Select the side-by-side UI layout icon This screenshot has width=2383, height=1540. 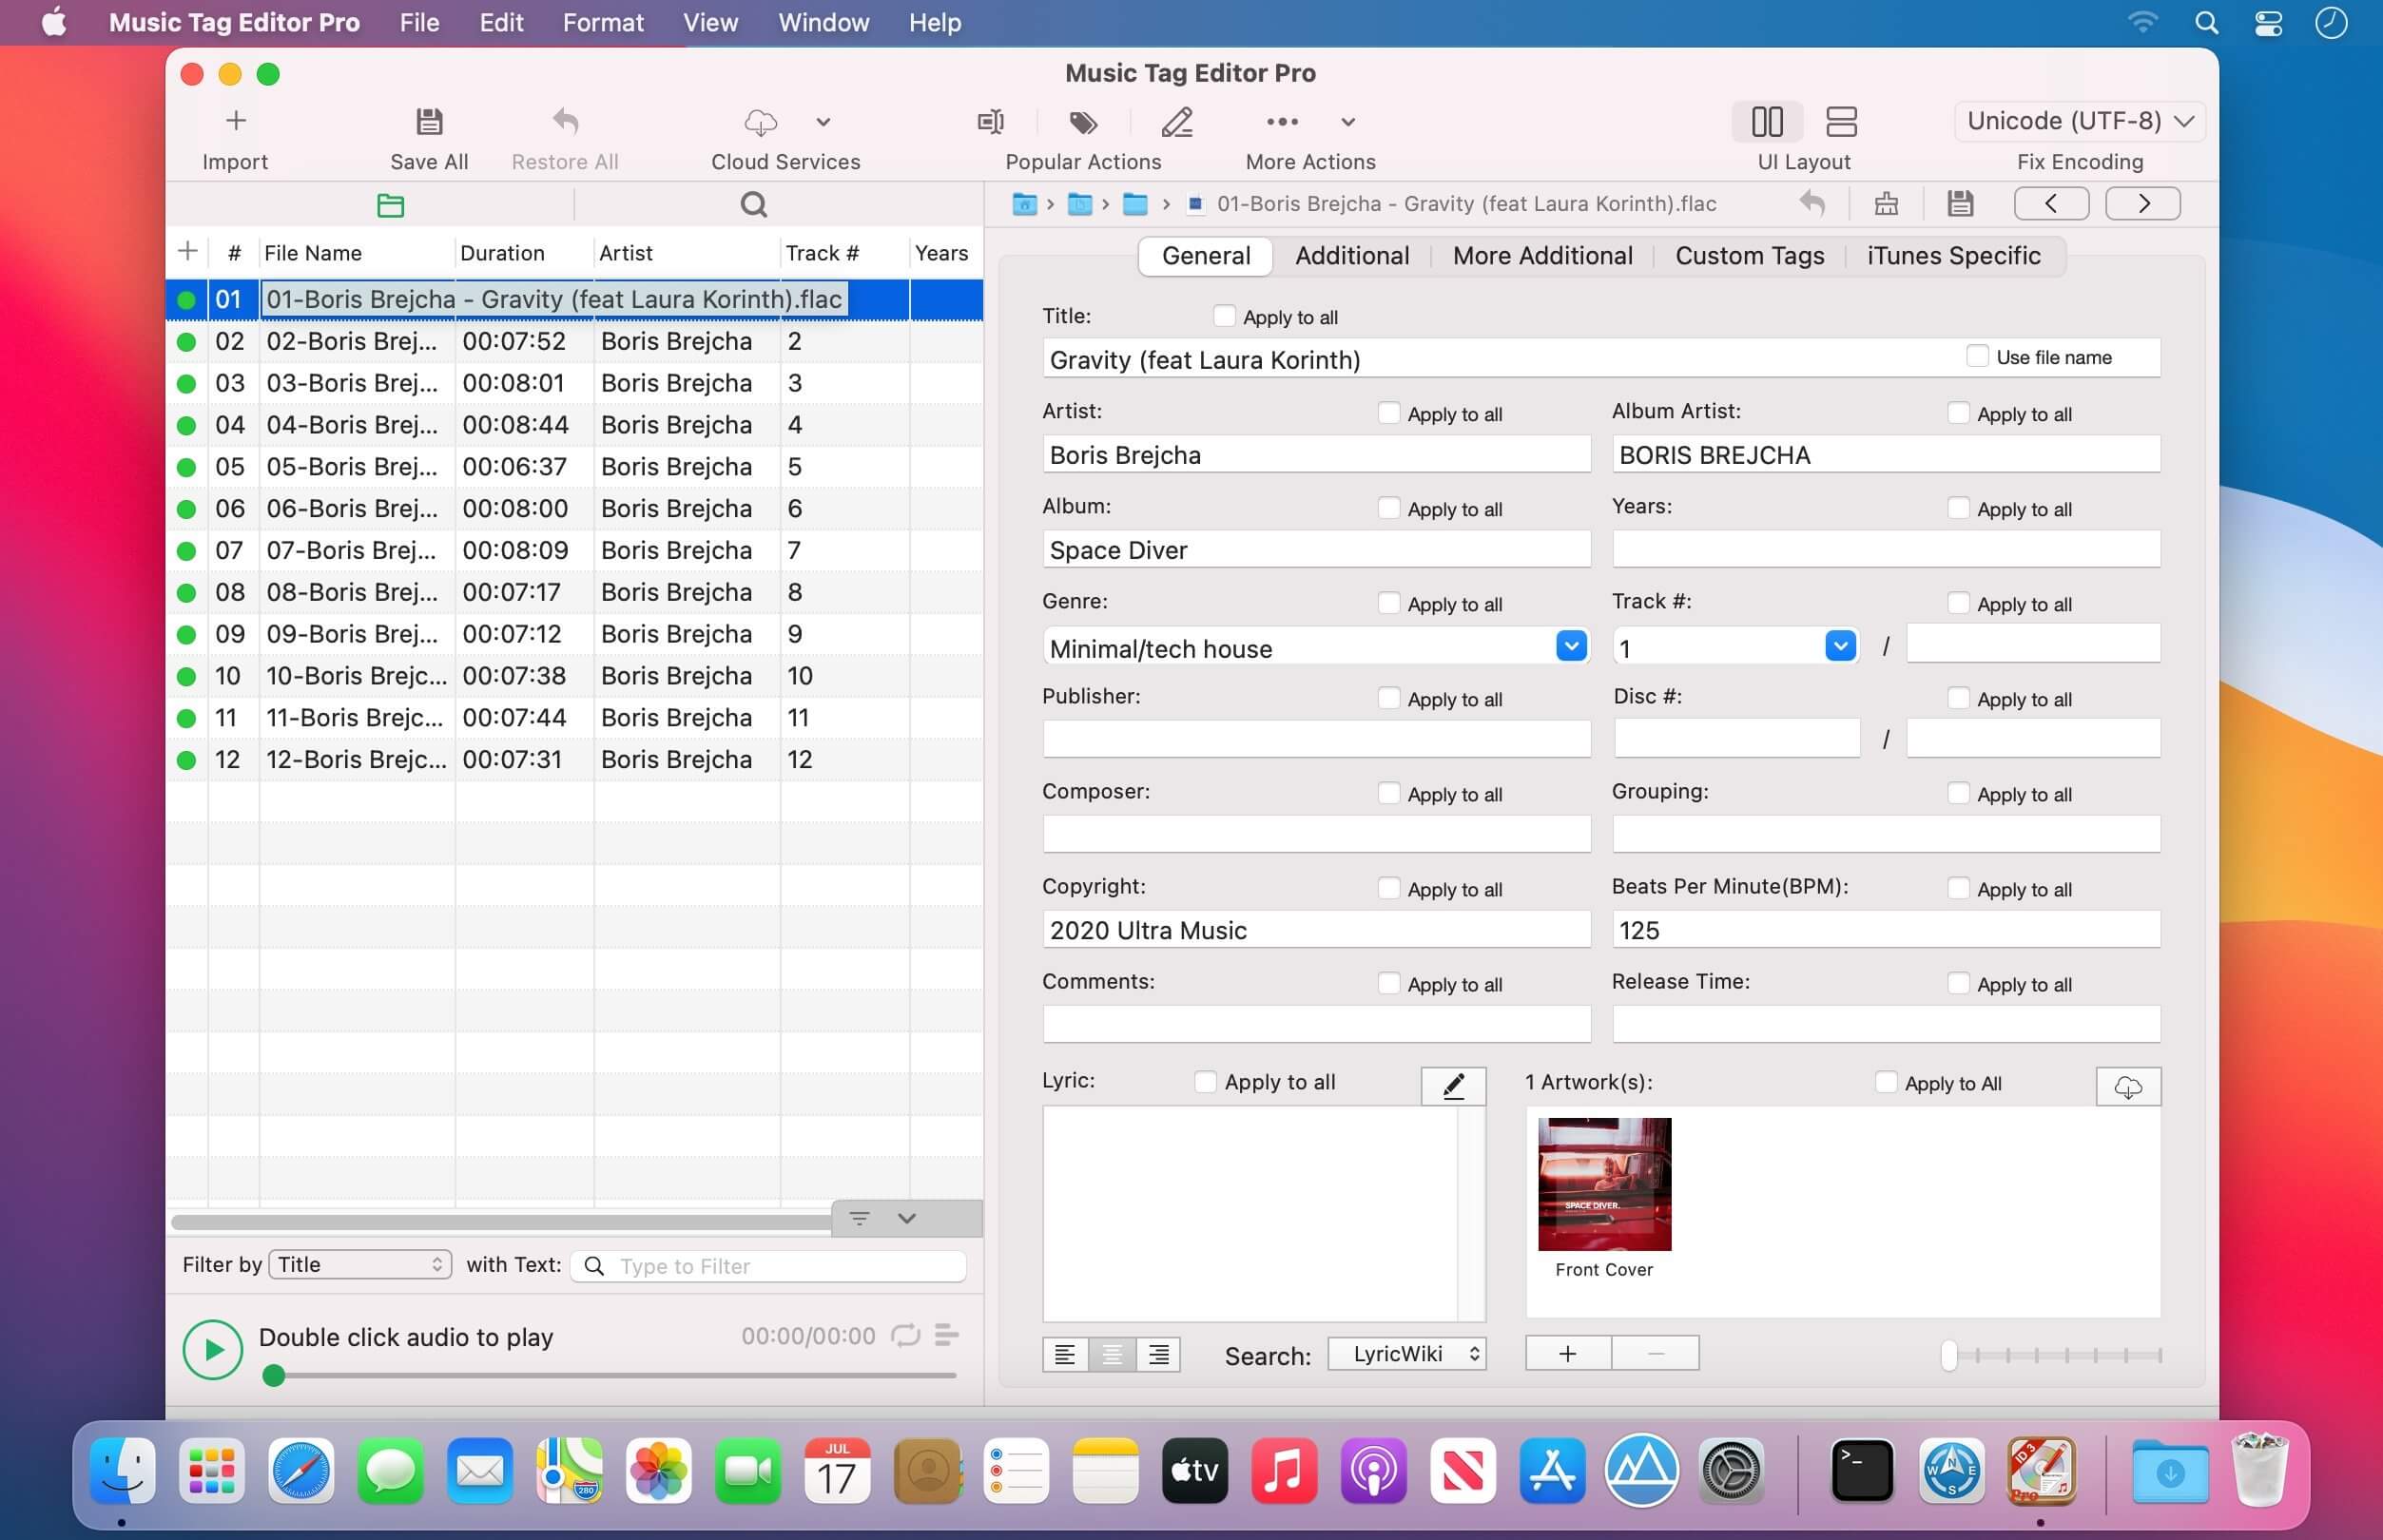coord(1767,122)
